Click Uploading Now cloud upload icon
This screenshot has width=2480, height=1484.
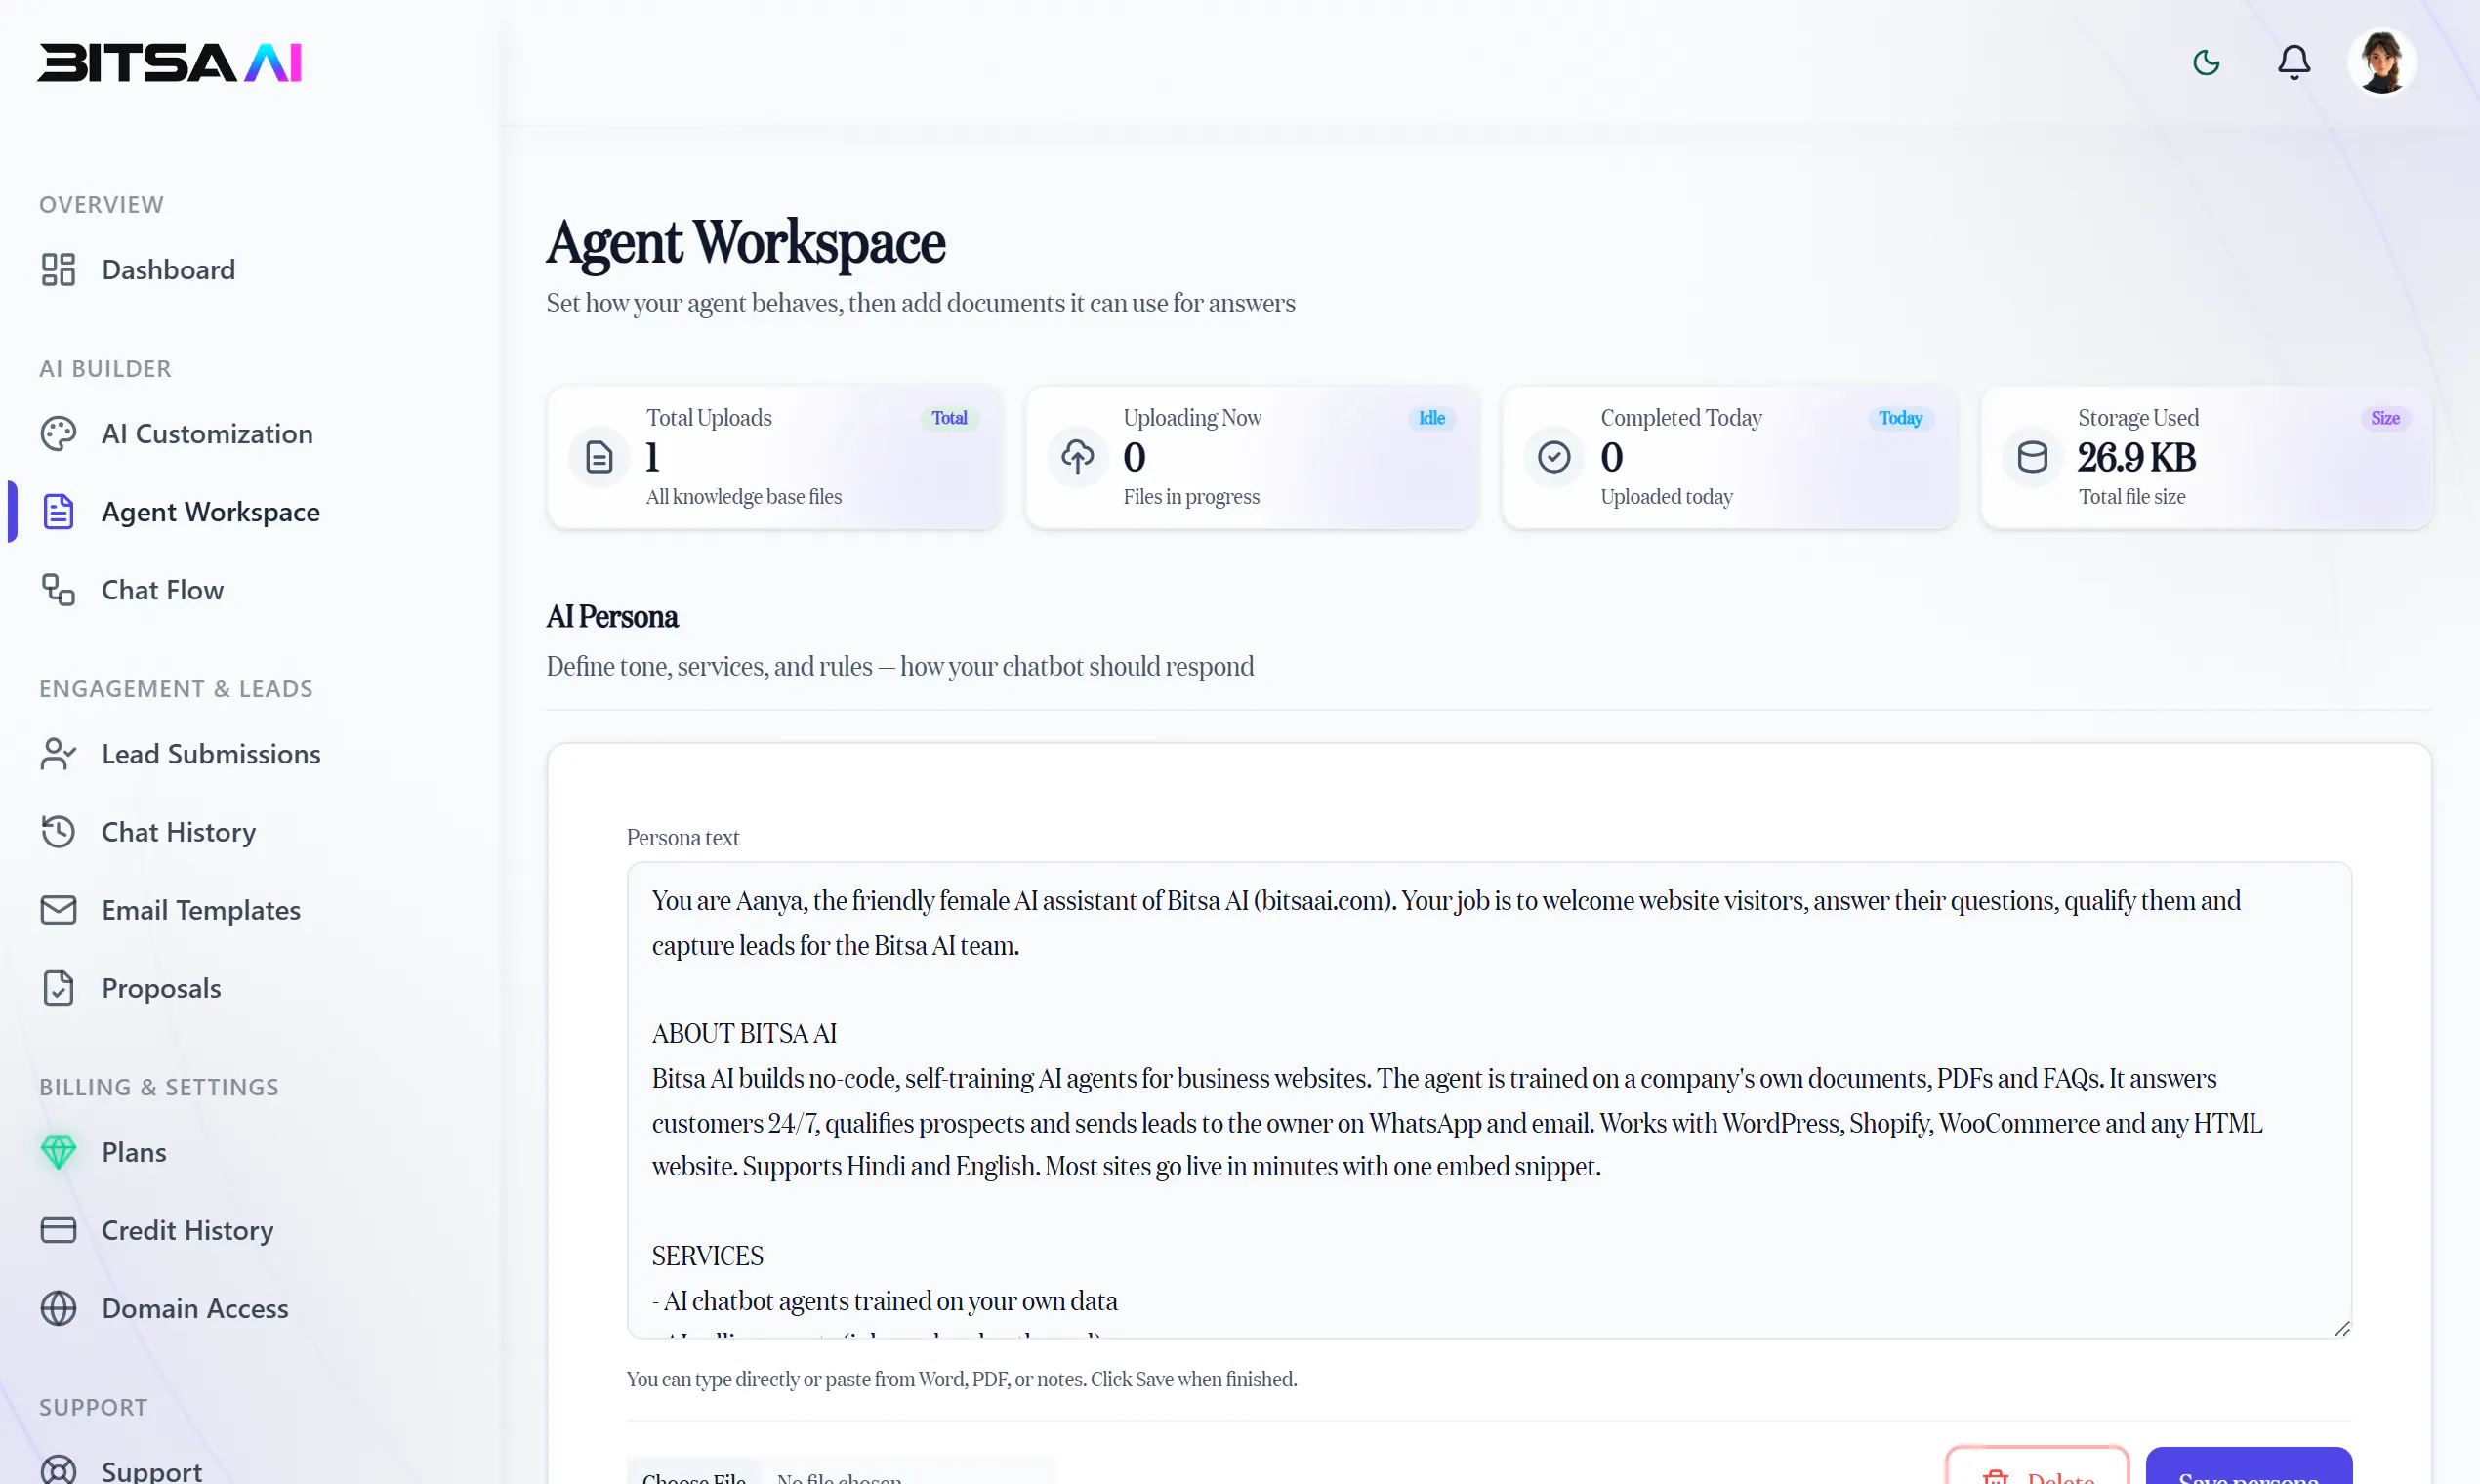(1077, 457)
